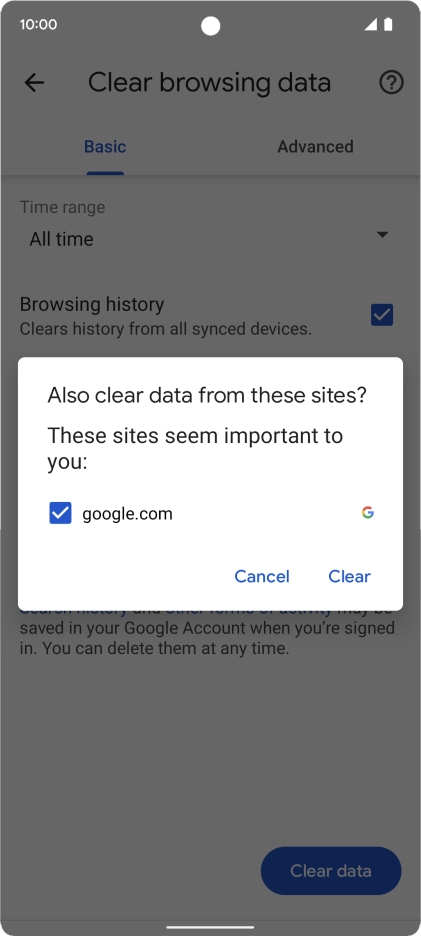421x936 pixels.
Task: Expand the Time range dropdown arrow
Action: coord(383,235)
